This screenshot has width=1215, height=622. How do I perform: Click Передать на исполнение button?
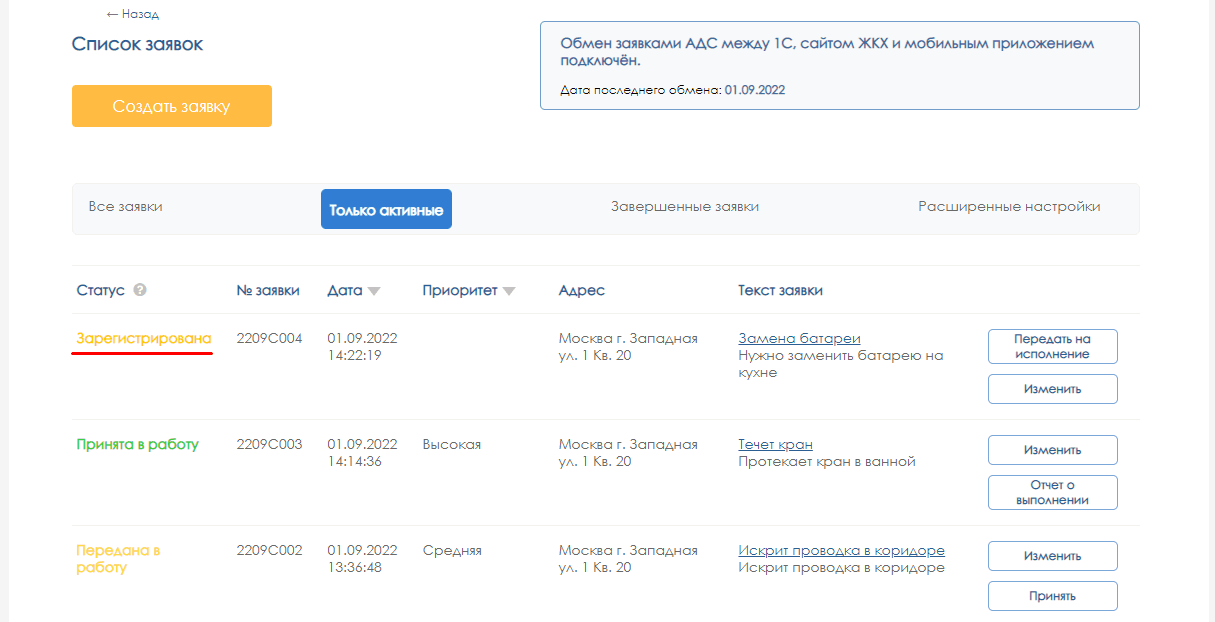pos(1052,347)
